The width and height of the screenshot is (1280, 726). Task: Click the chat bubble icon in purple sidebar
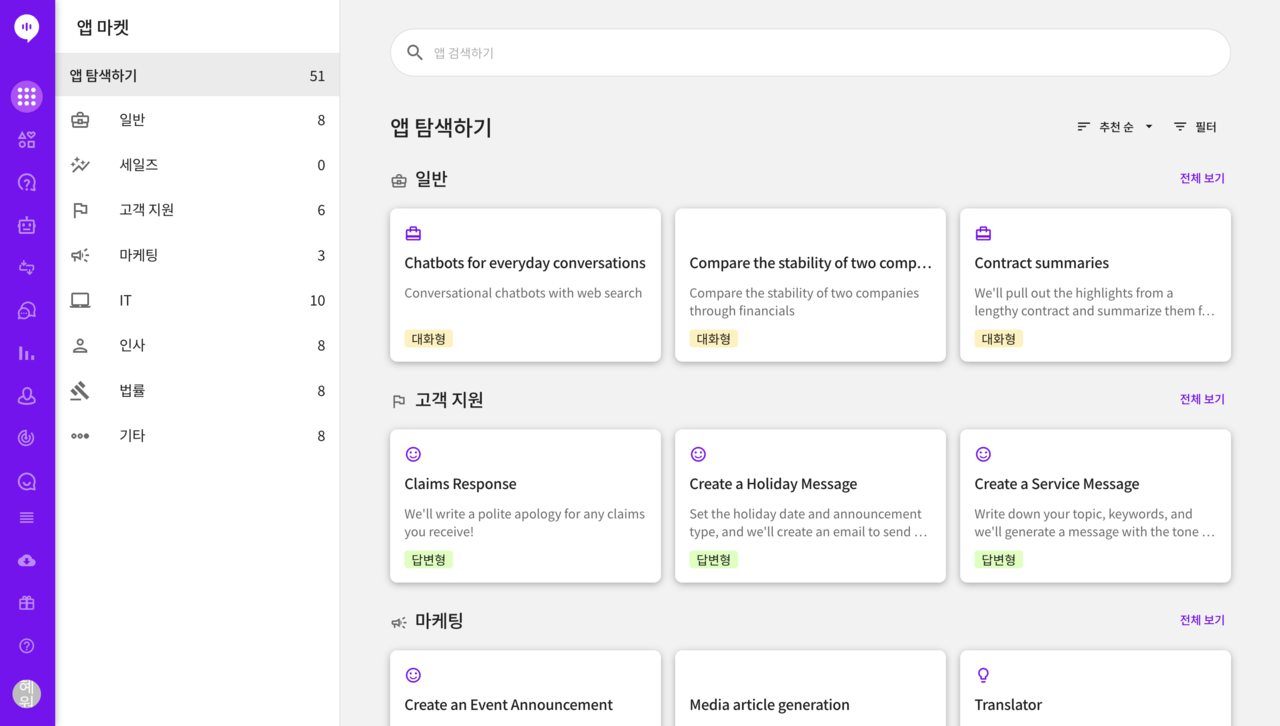pyautogui.click(x=27, y=311)
